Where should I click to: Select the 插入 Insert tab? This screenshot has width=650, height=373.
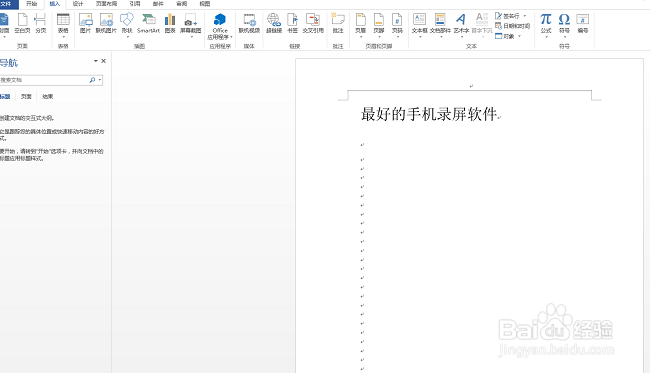55,4
